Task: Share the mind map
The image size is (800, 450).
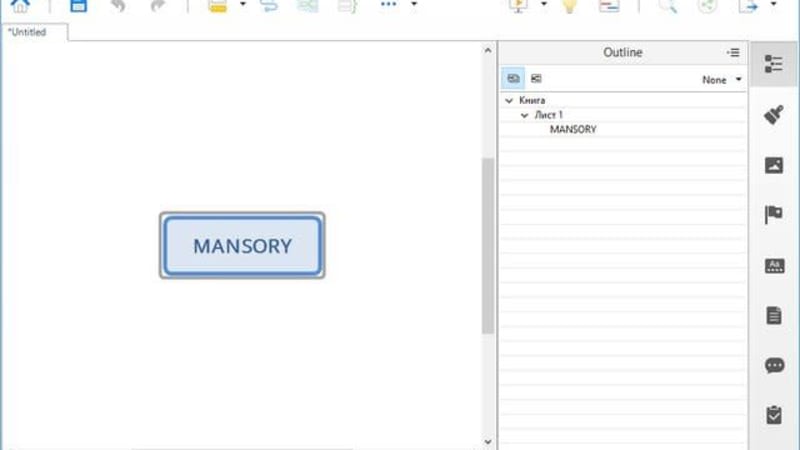Action: (708, 6)
